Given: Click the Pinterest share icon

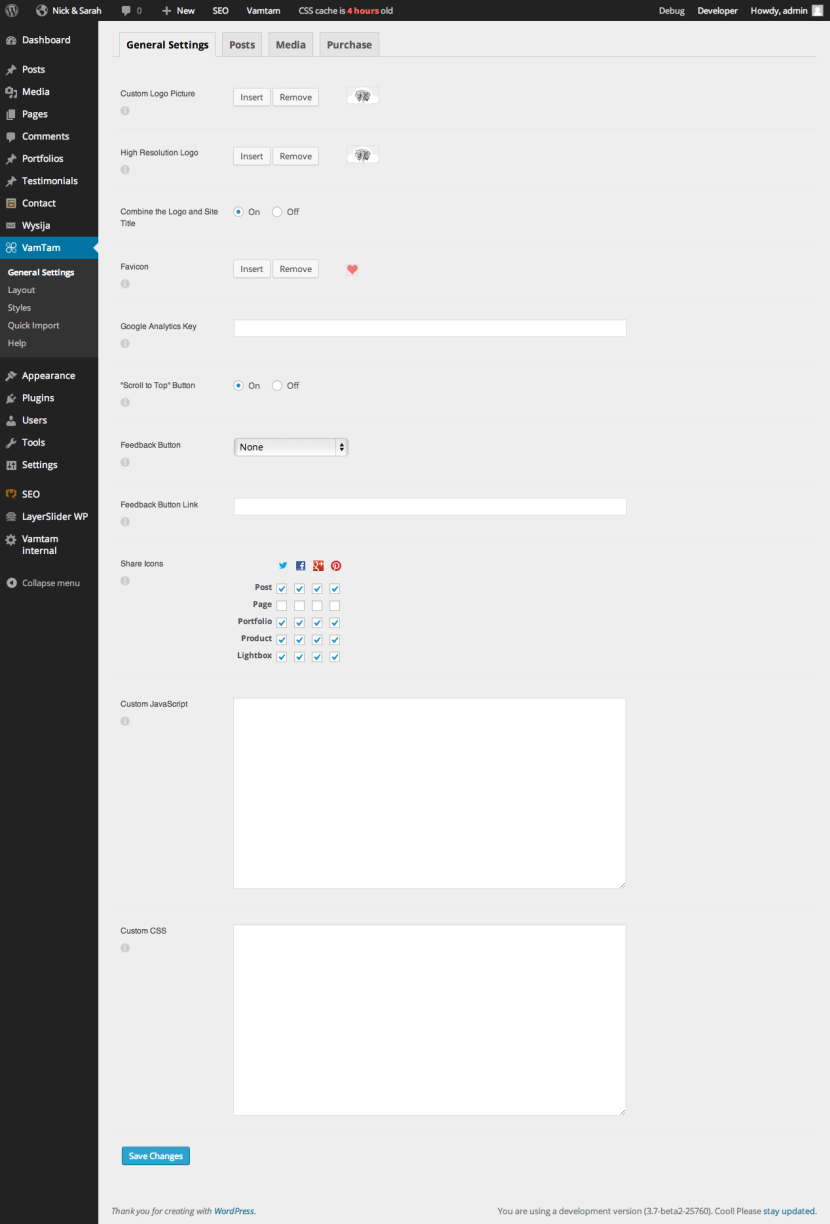Looking at the screenshot, I should tap(336, 566).
